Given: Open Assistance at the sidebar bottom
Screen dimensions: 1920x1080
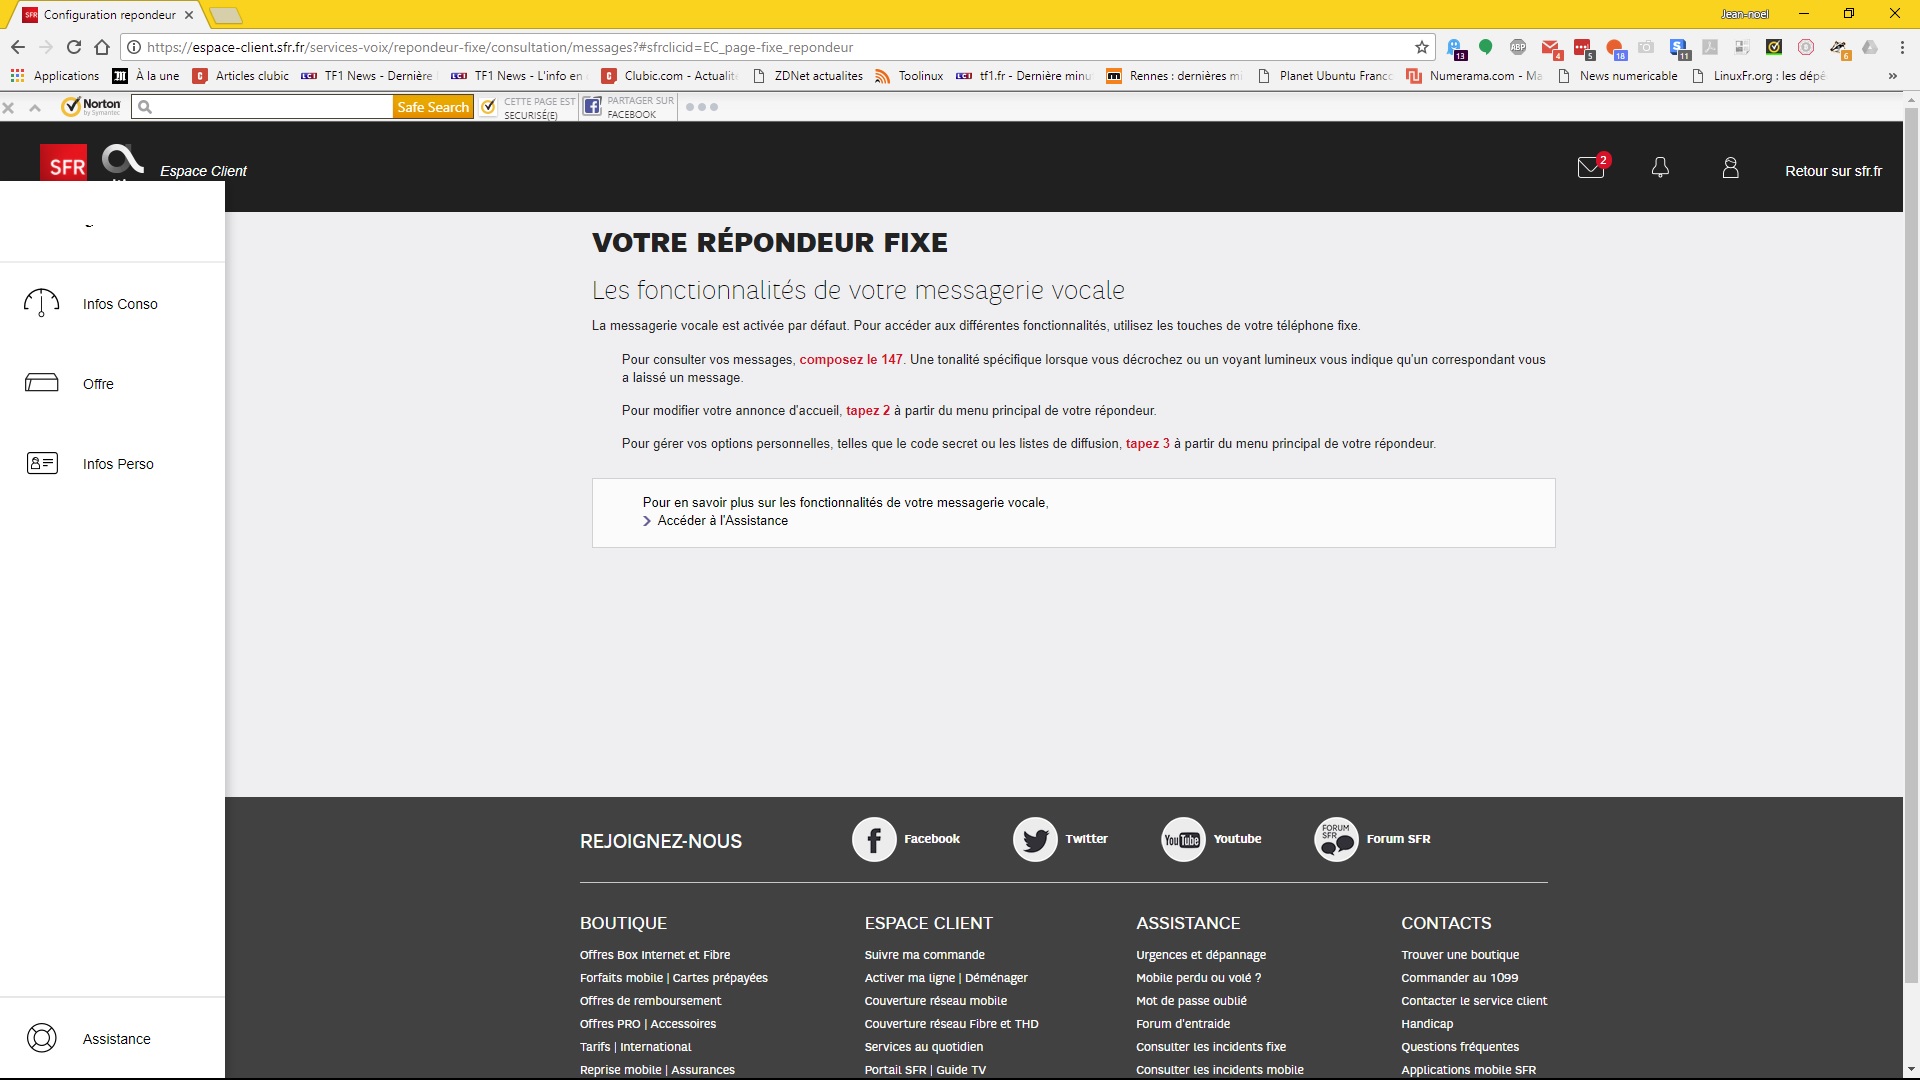Looking at the screenshot, I should (x=116, y=1039).
